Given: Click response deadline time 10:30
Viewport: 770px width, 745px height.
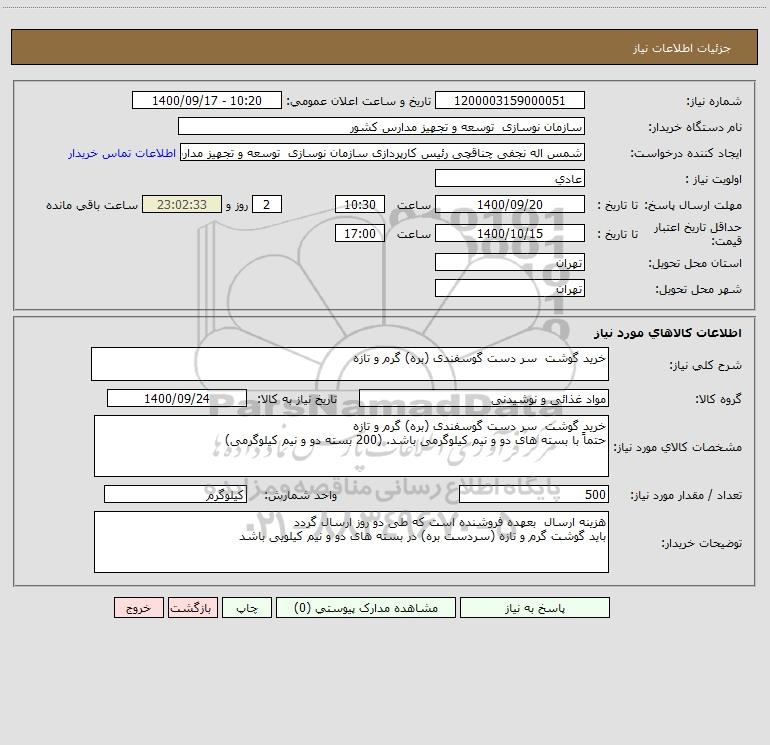Looking at the screenshot, I should [359, 204].
